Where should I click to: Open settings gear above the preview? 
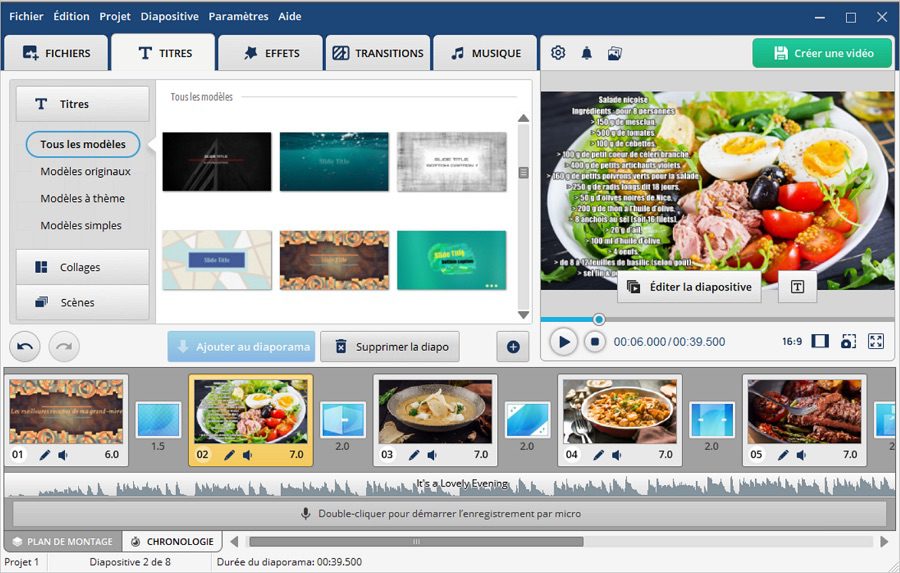(558, 53)
